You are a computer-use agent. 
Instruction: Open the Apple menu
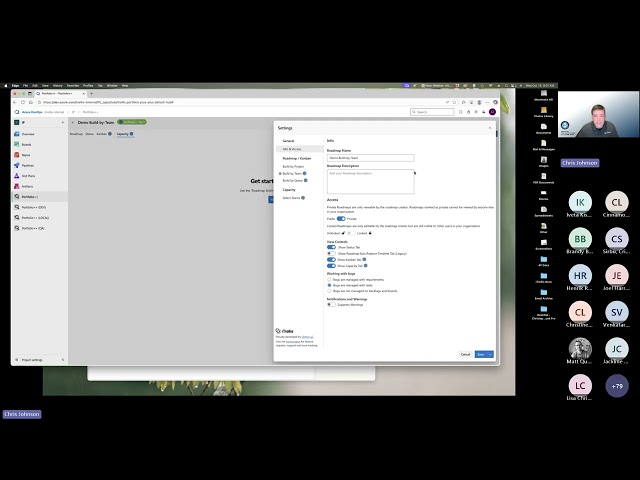[x=6, y=86]
